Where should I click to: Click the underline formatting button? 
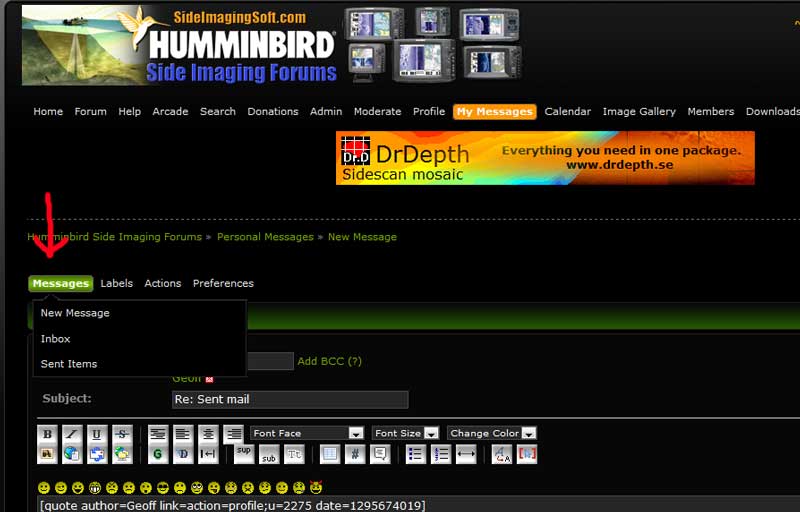tap(96, 434)
